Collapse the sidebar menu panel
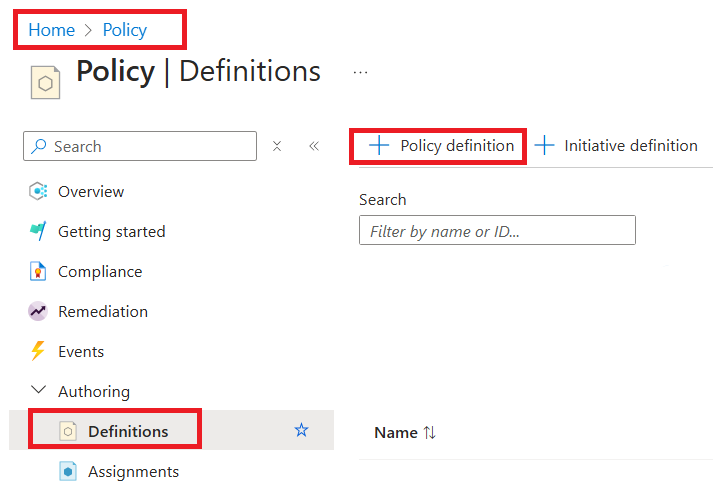713x492 pixels. pos(313,146)
